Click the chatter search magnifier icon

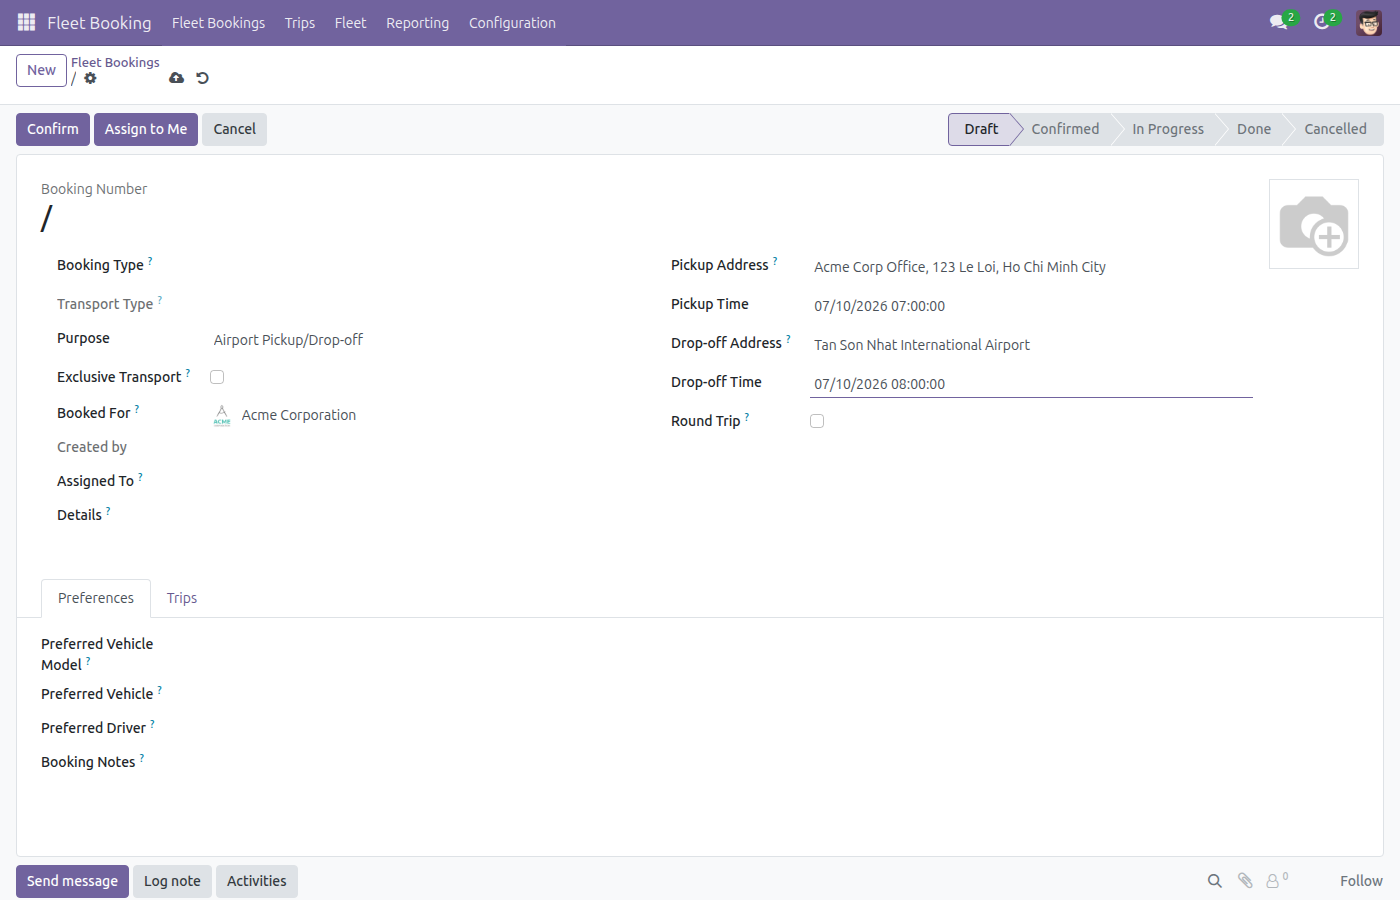(1214, 881)
